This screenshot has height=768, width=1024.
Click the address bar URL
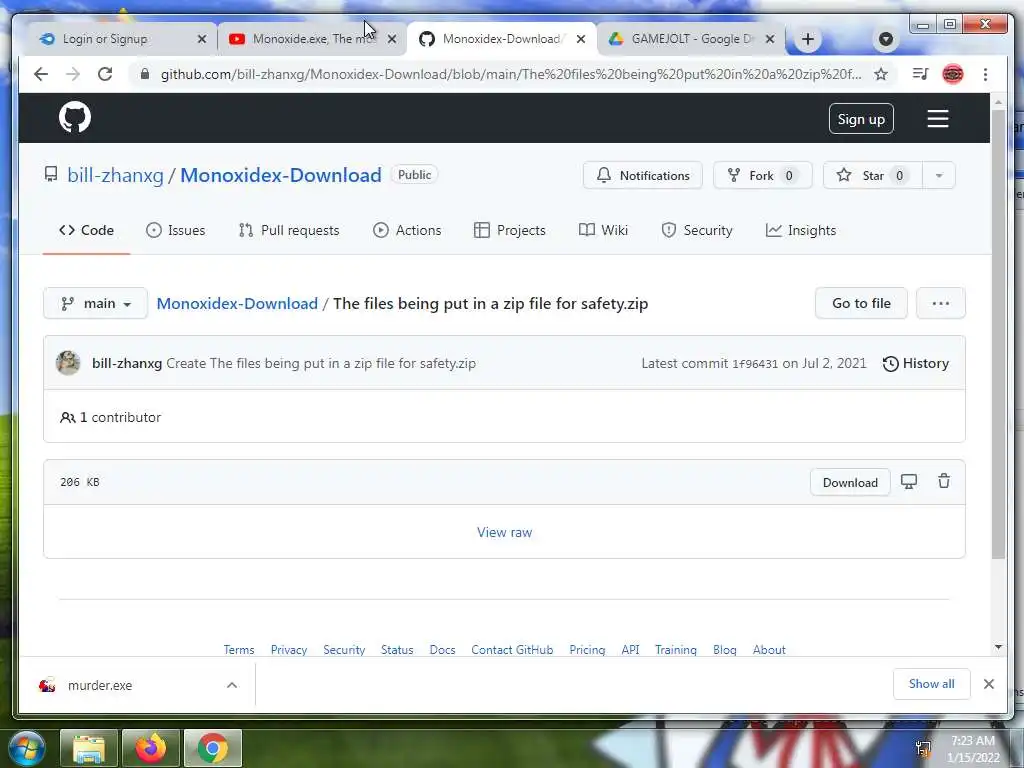(x=511, y=74)
